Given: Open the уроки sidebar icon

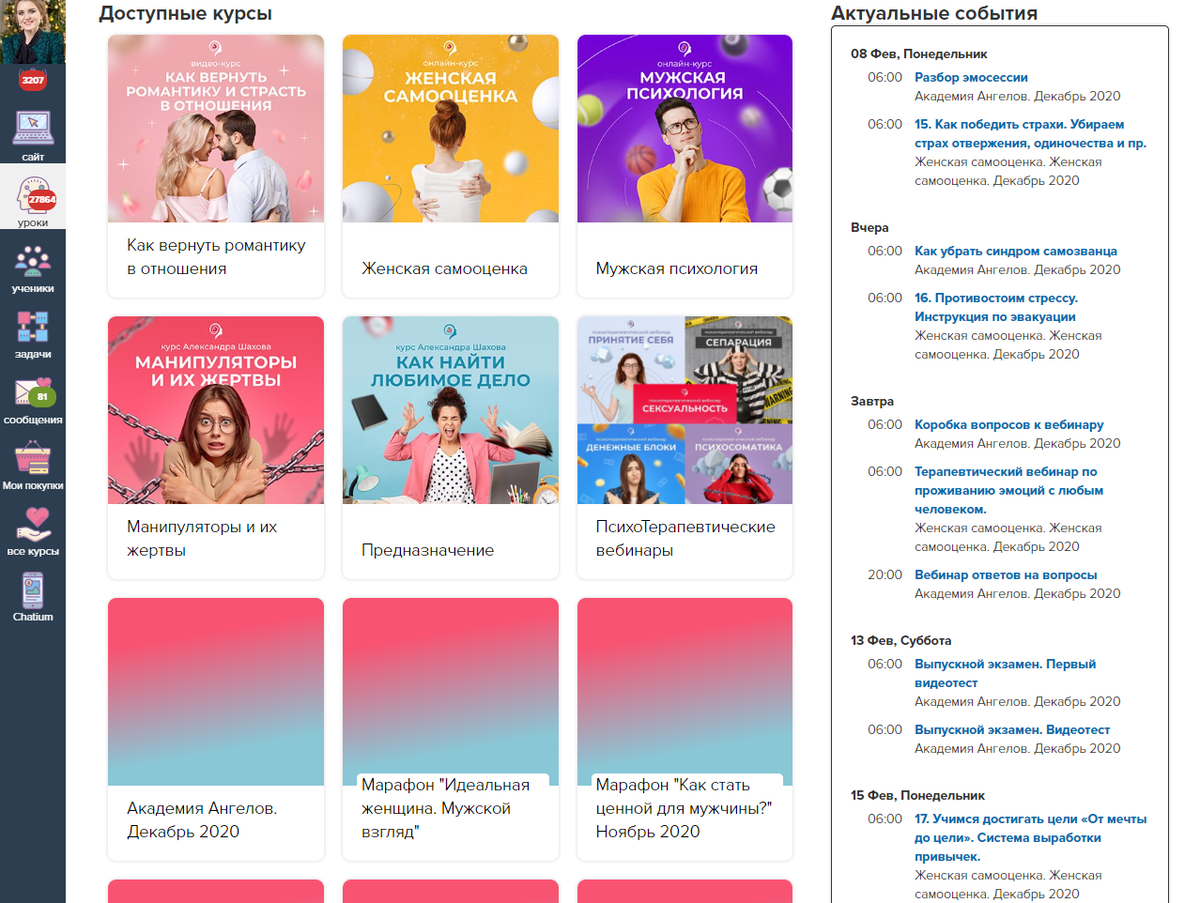Looking at the screenshot, I should (32, 197).
